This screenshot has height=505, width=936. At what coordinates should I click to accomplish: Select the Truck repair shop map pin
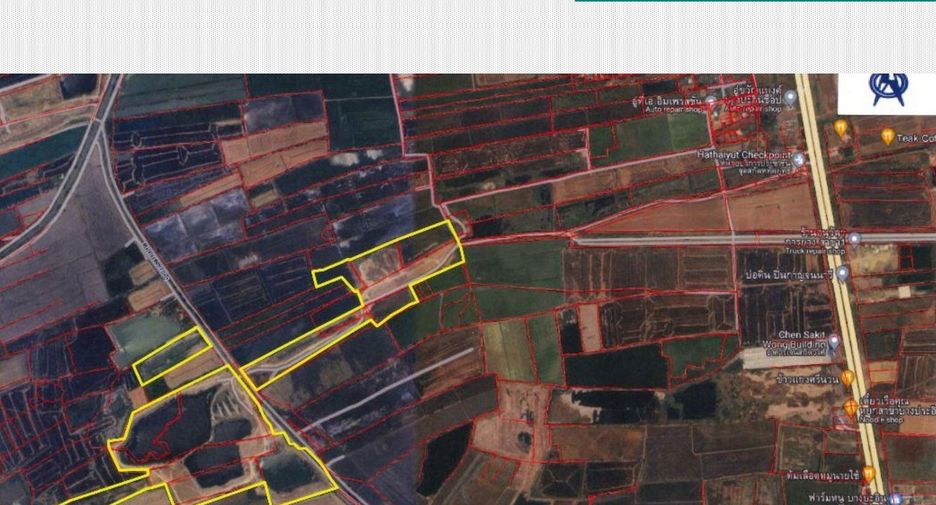(854, 241)
